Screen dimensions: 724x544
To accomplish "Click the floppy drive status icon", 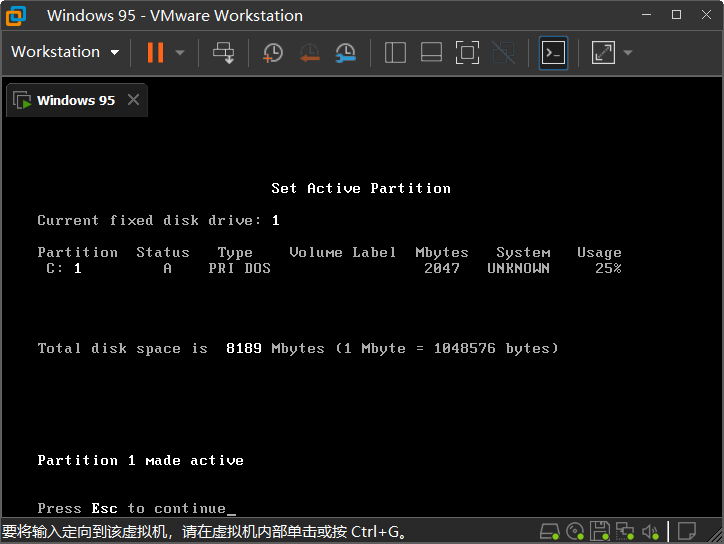I will pyautogui.click(x=600, y=532).
